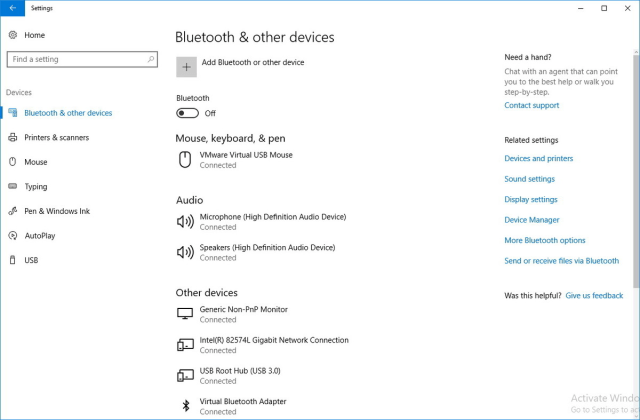Screen dimensions: 640x420
Task: Click the vertical scrollbar thumb on the right
Action: pyautogui.click(x=636, y=171)
